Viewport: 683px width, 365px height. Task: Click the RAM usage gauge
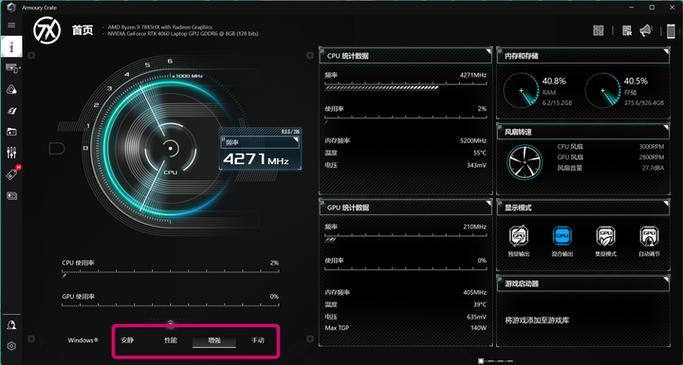coord(521,91)
